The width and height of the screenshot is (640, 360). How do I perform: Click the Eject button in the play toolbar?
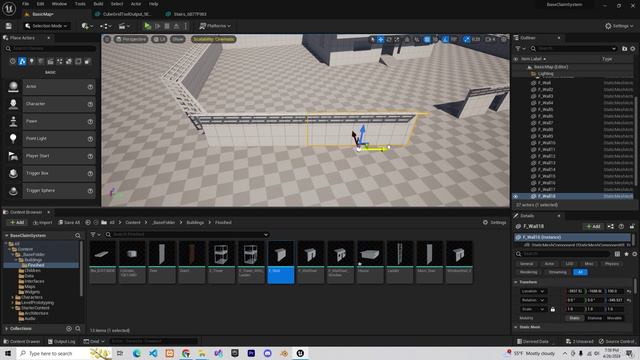(176, 26)
